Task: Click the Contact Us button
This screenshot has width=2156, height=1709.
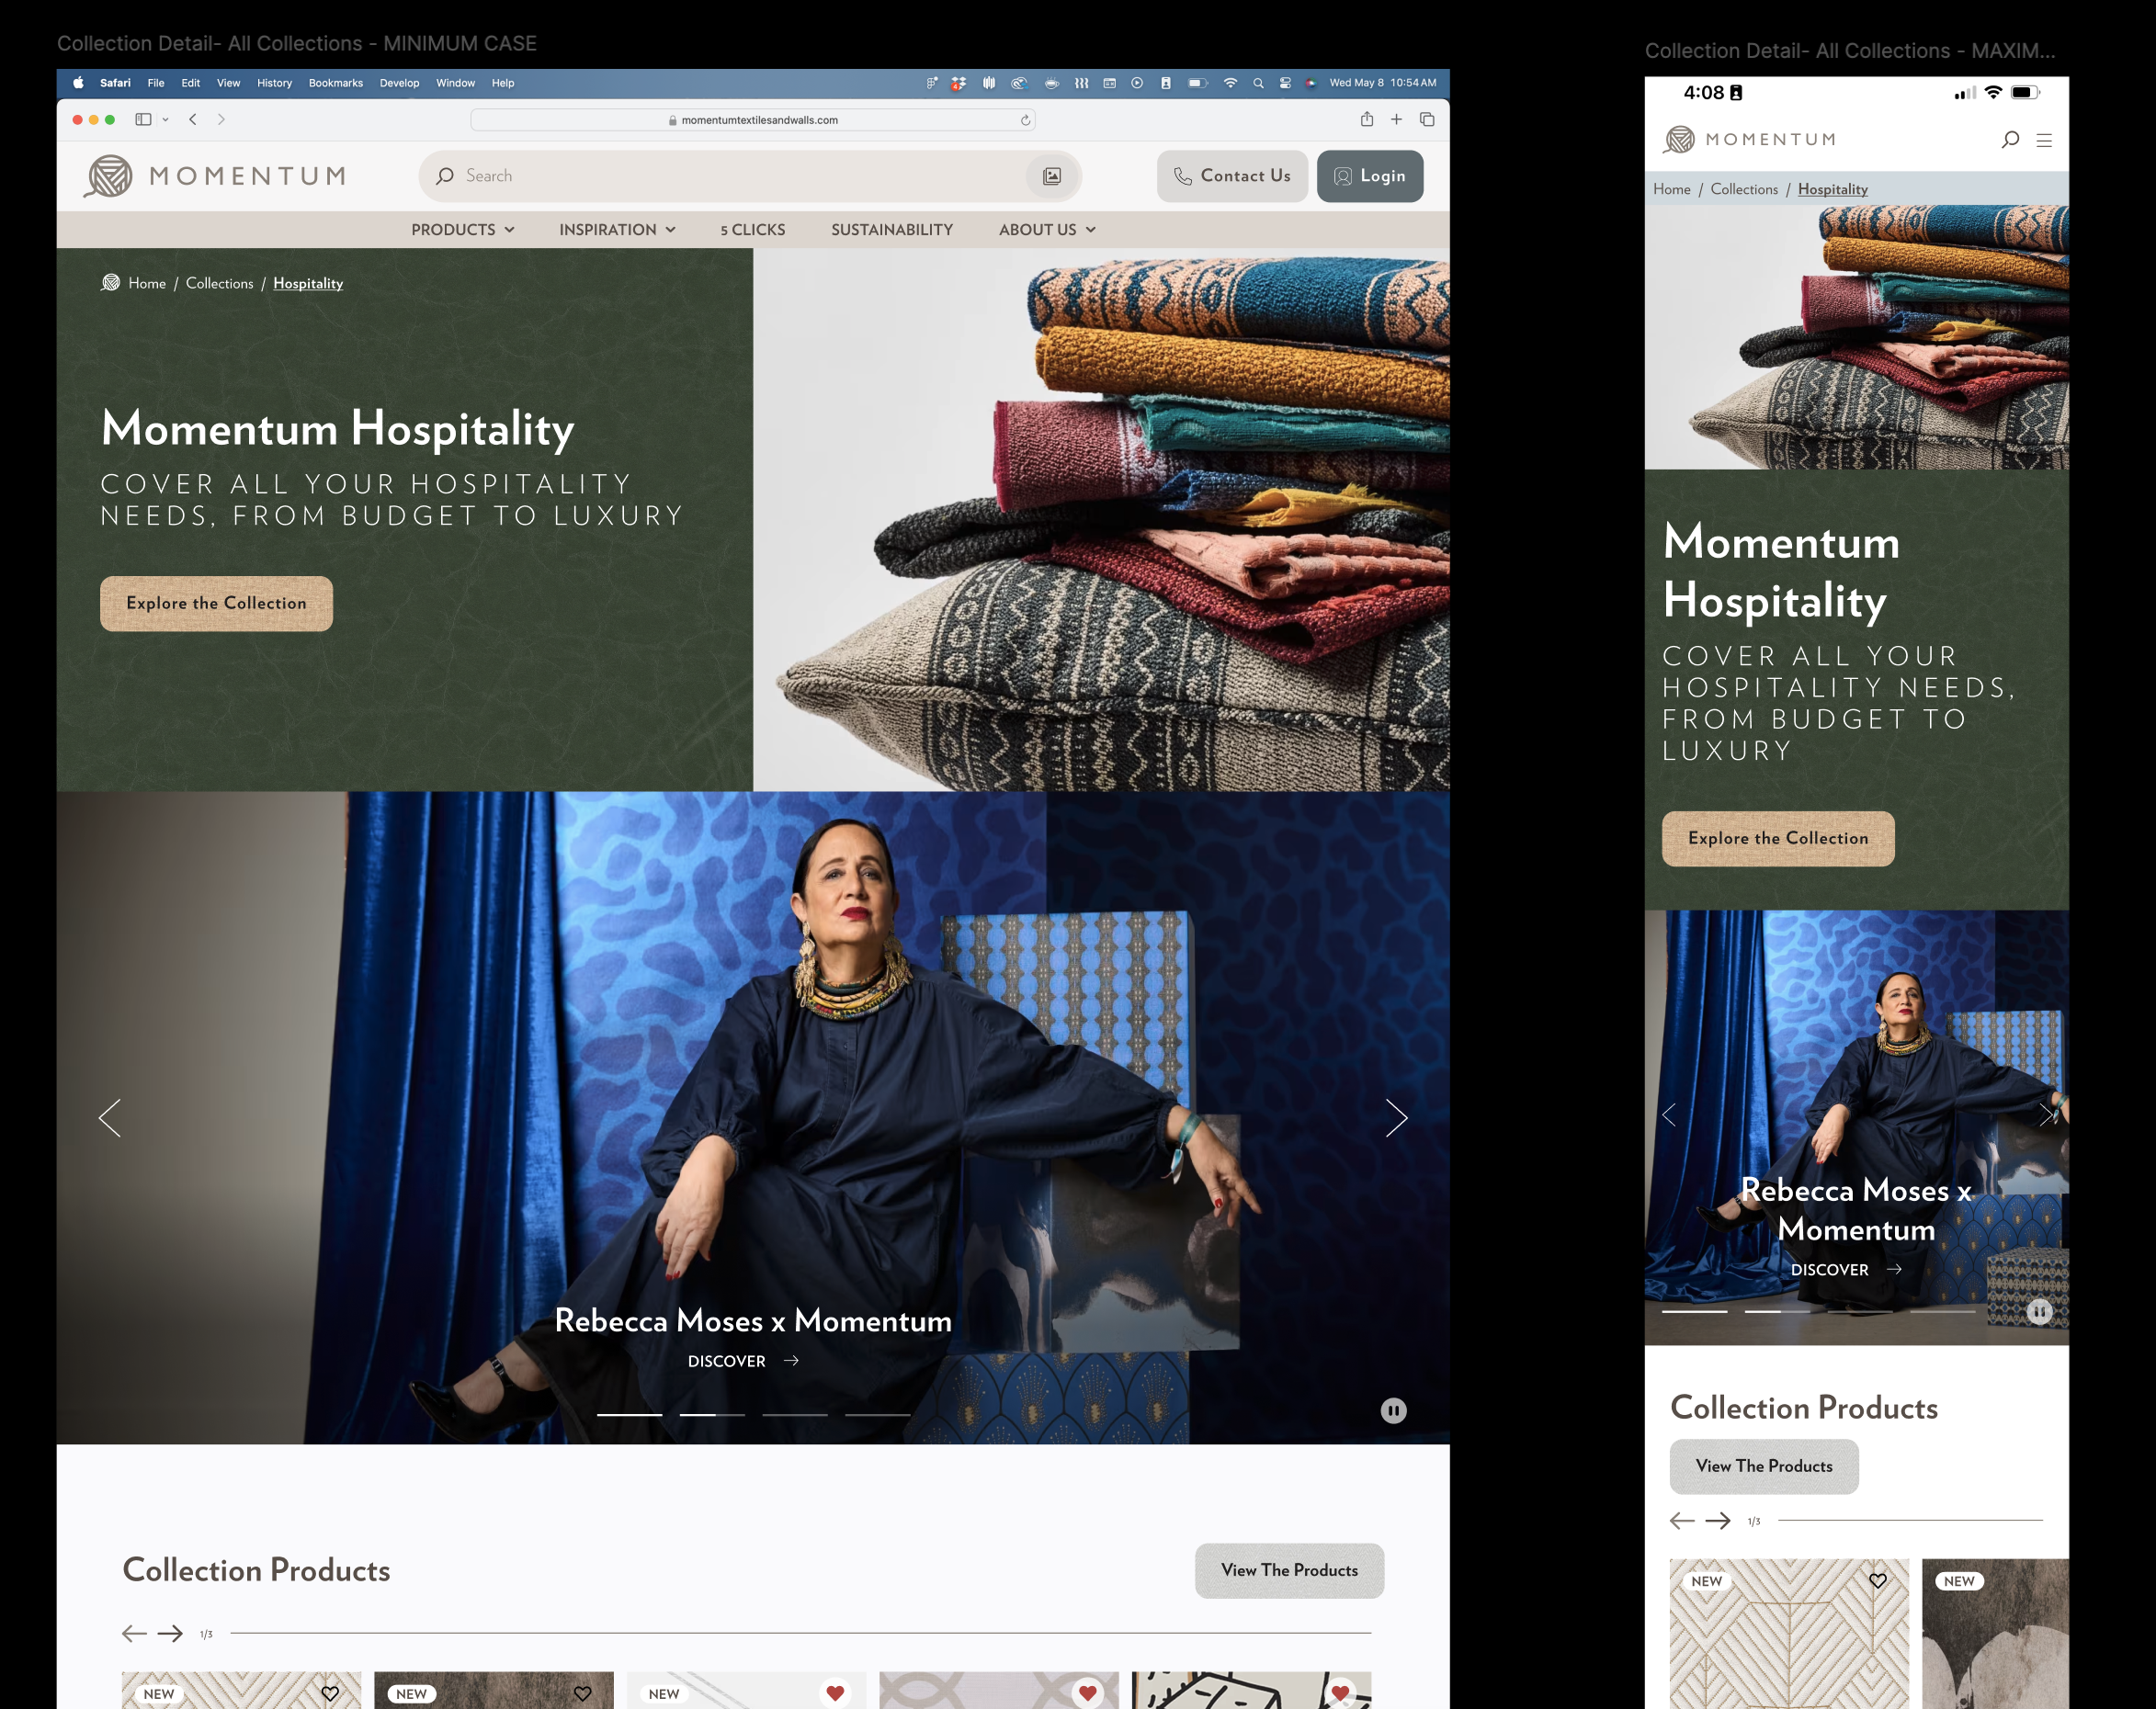Action: (x=1232, y=176)
